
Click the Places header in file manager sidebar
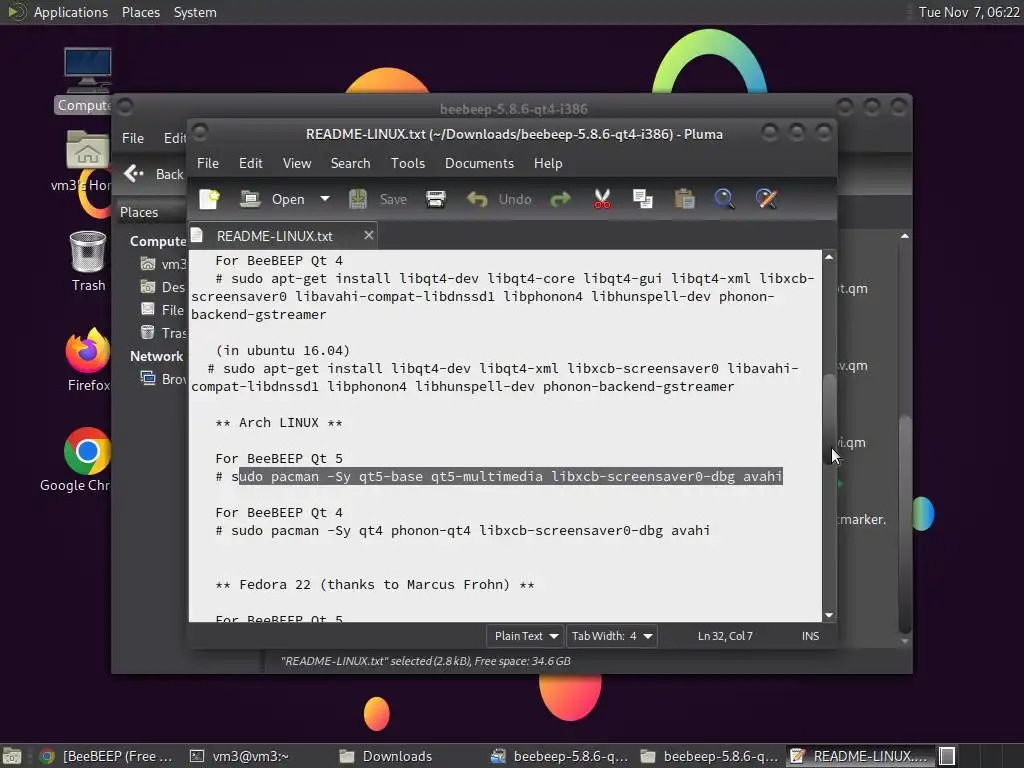click(139, 212)
